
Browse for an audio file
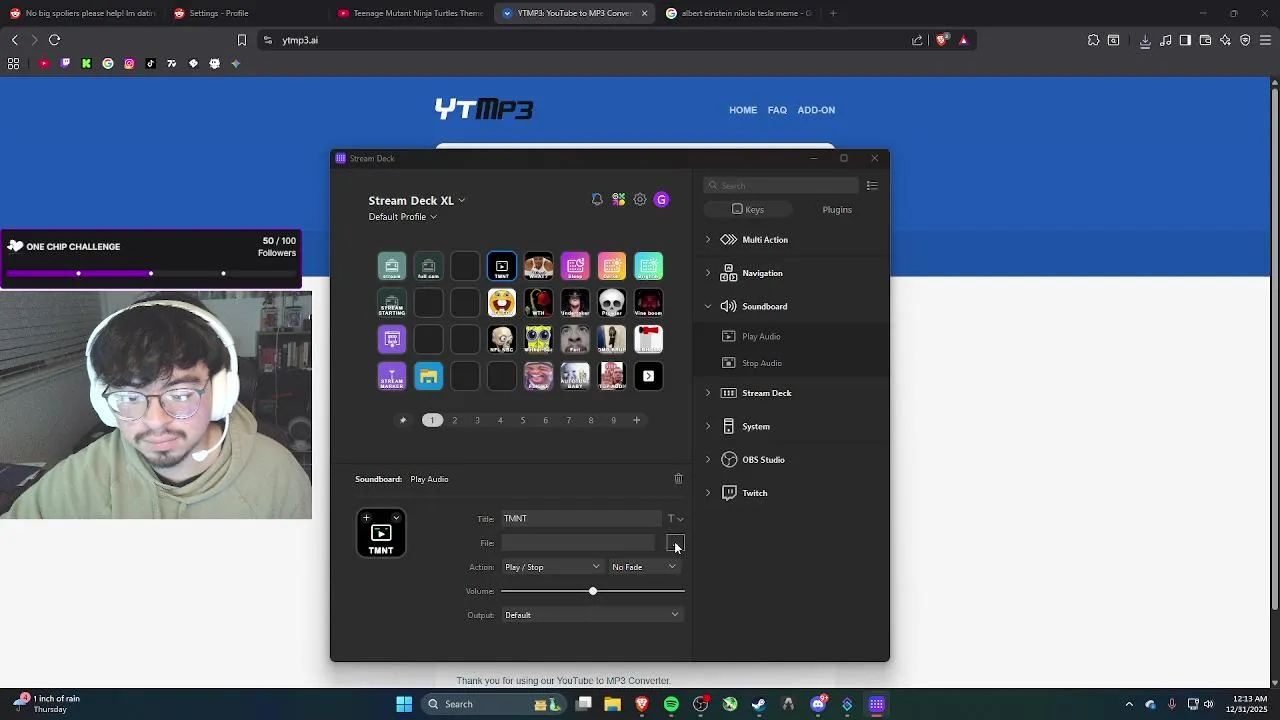(675, 543)
